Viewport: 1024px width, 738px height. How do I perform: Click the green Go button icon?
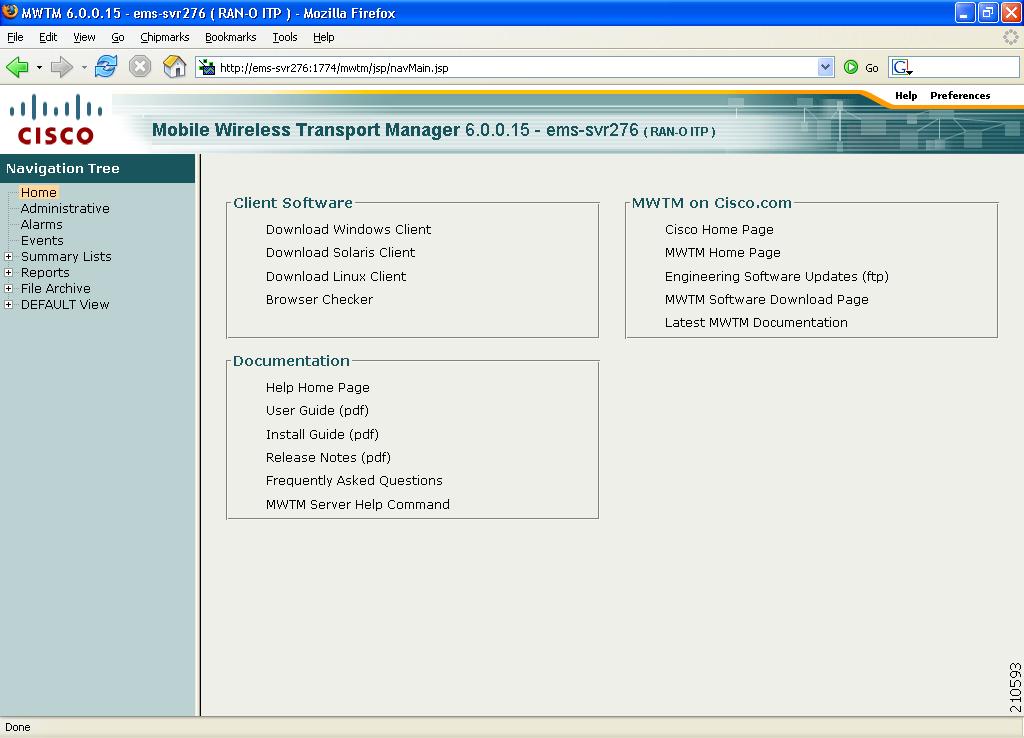(x=851, y=67)
